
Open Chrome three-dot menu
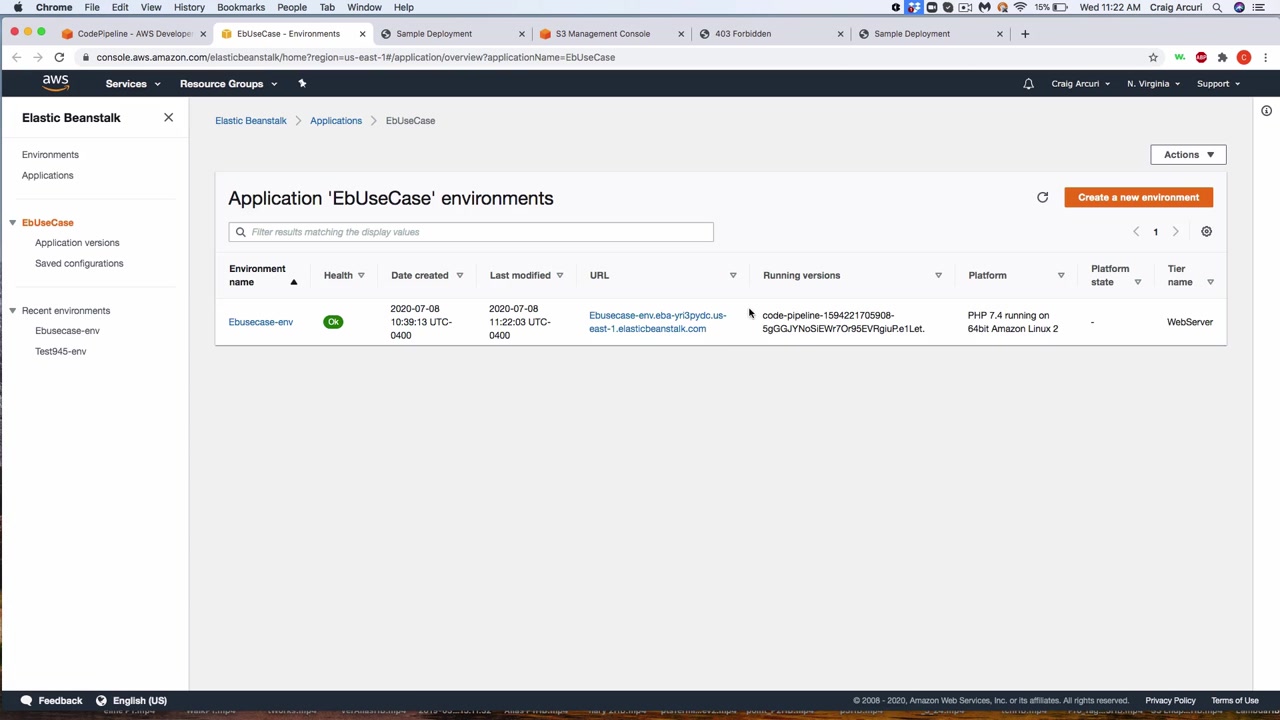(1265, 57)
